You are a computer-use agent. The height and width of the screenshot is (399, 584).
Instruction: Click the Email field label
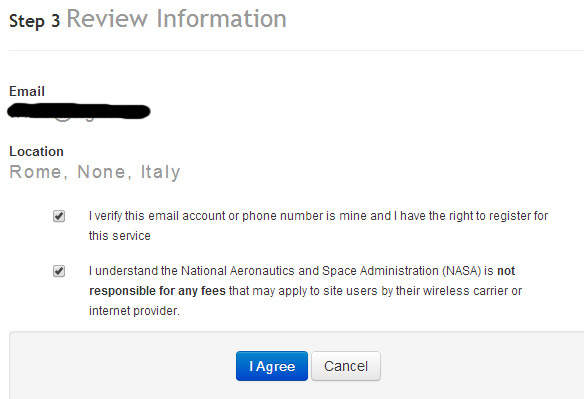[27, 91]
